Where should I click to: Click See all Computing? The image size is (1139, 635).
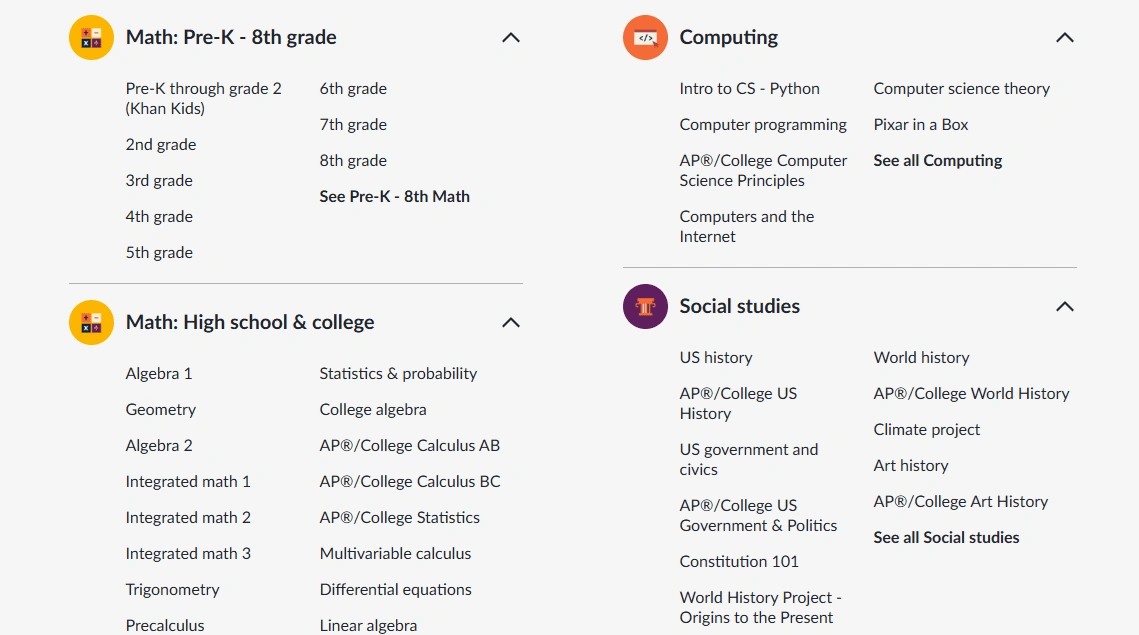(937, 160)
